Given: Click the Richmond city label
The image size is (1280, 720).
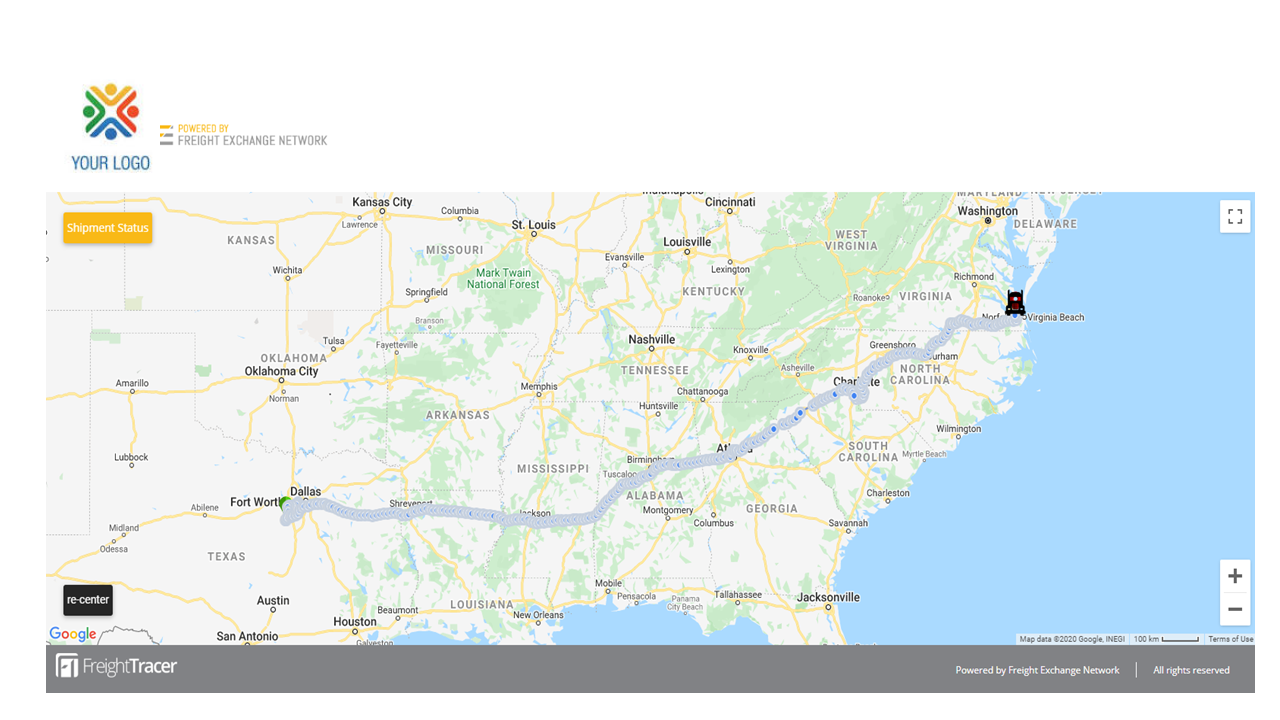Looking at the screenshot, I should click(974, 277).
